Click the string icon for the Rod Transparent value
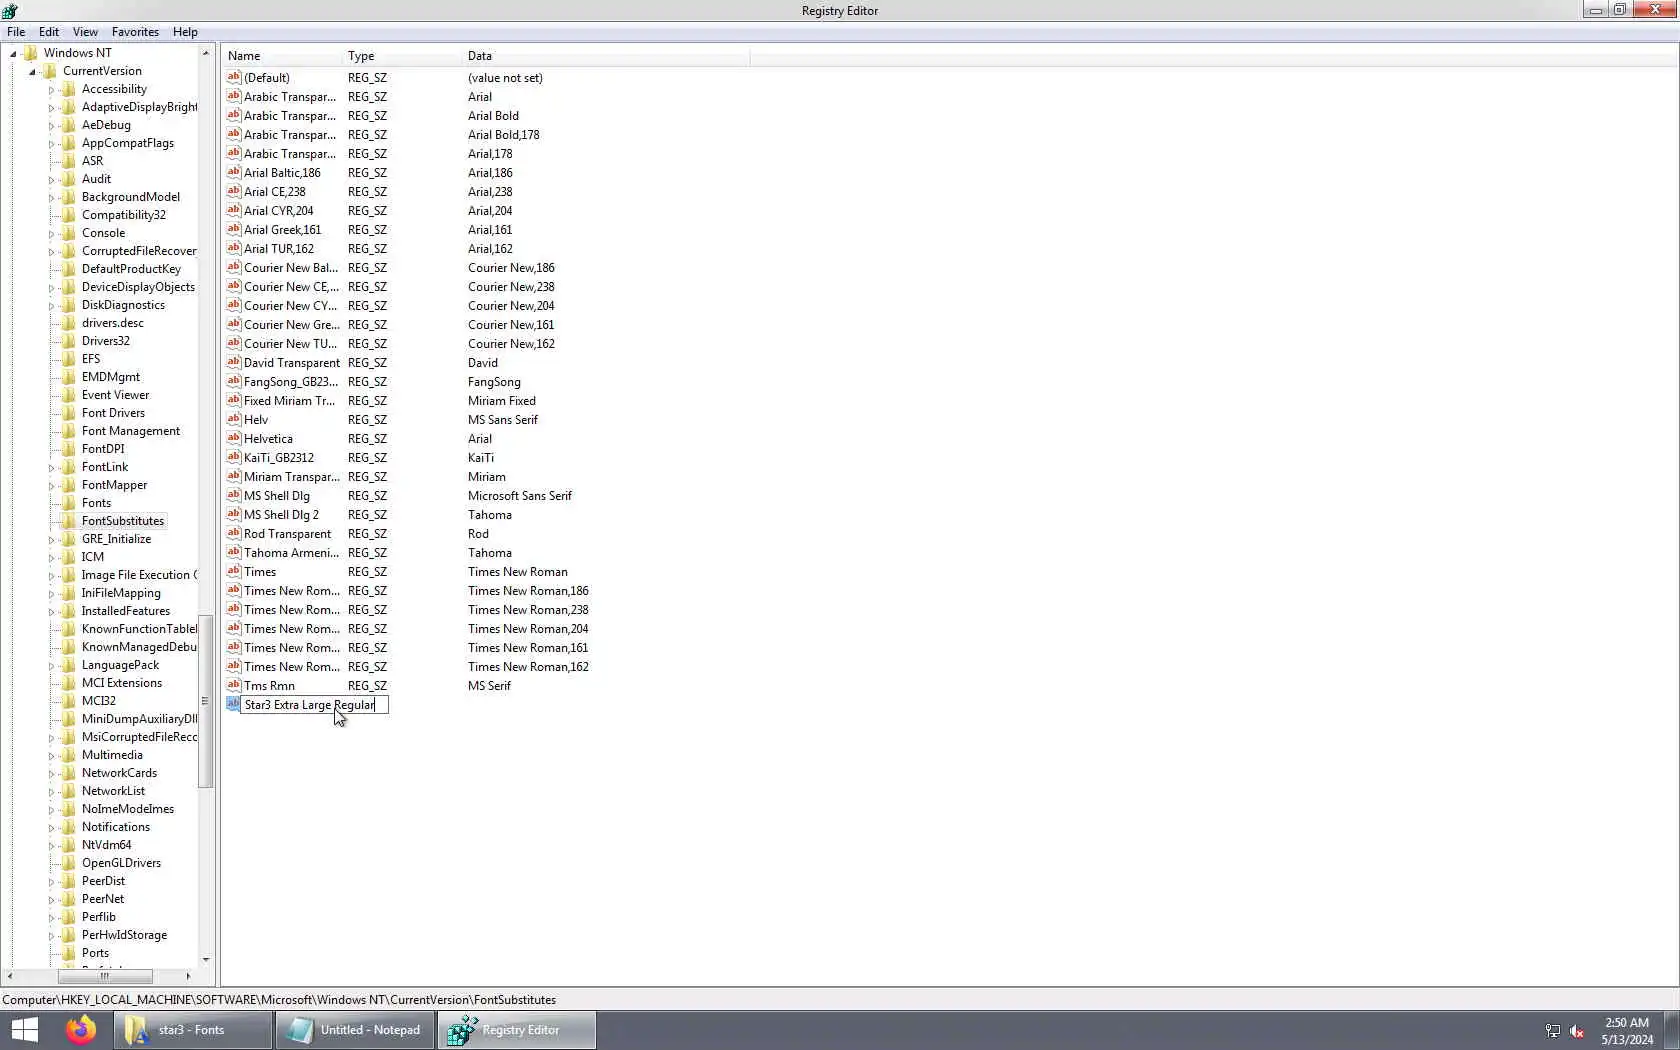Image resolution: width=1680 pixels, height=1050 pixels. point(233,533)
